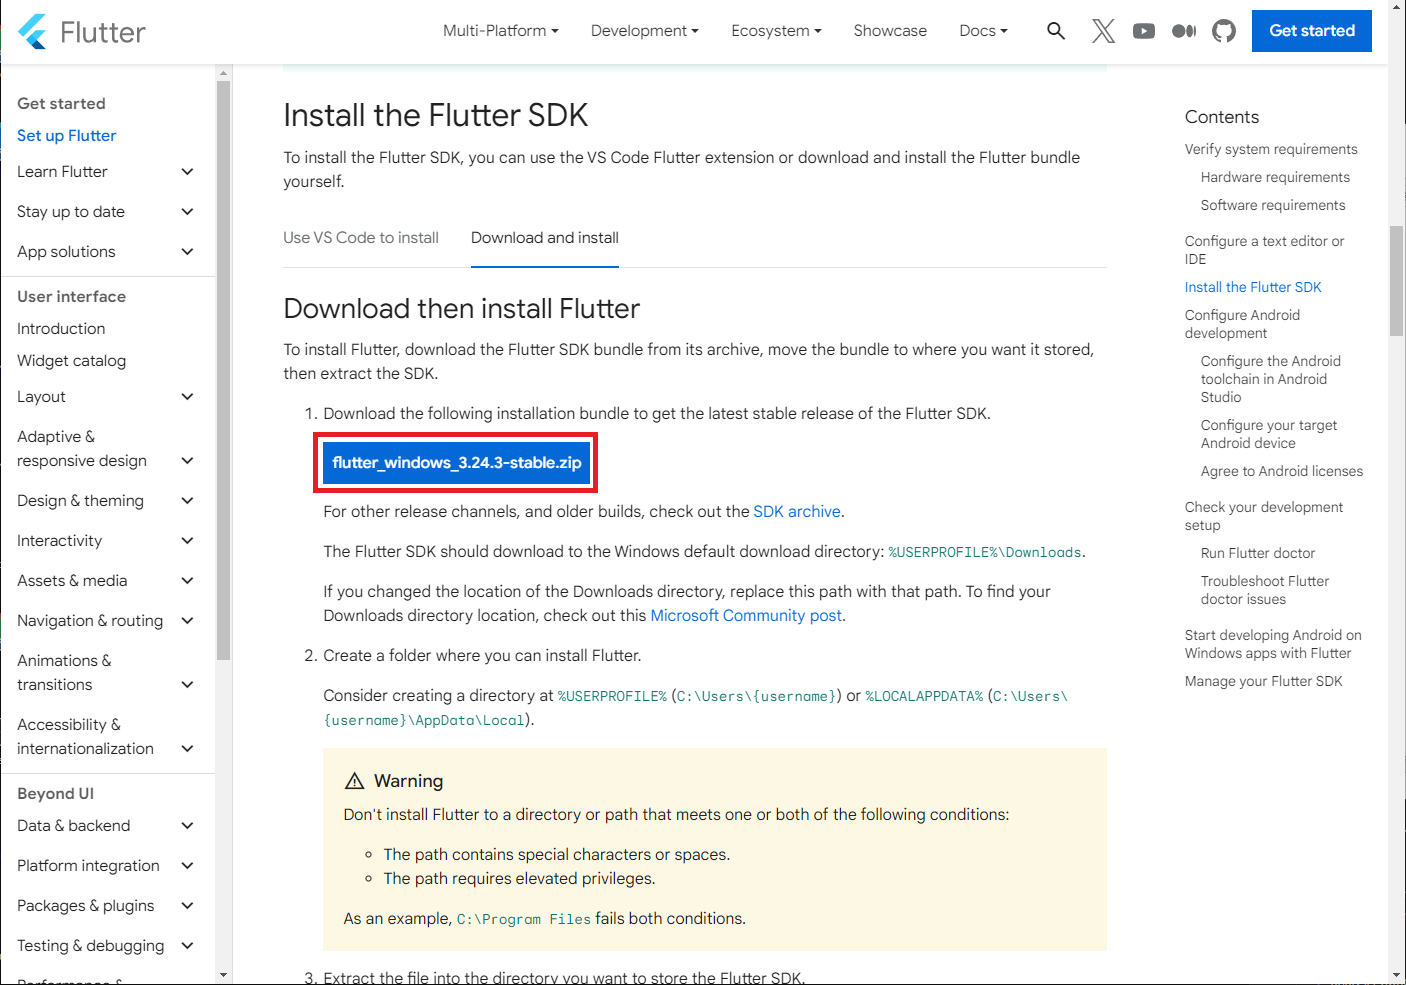The height and width of the screenshot is (985, 1406).
Task: Open the YouTube channel icon
Action: click(x=1143, y=31)
